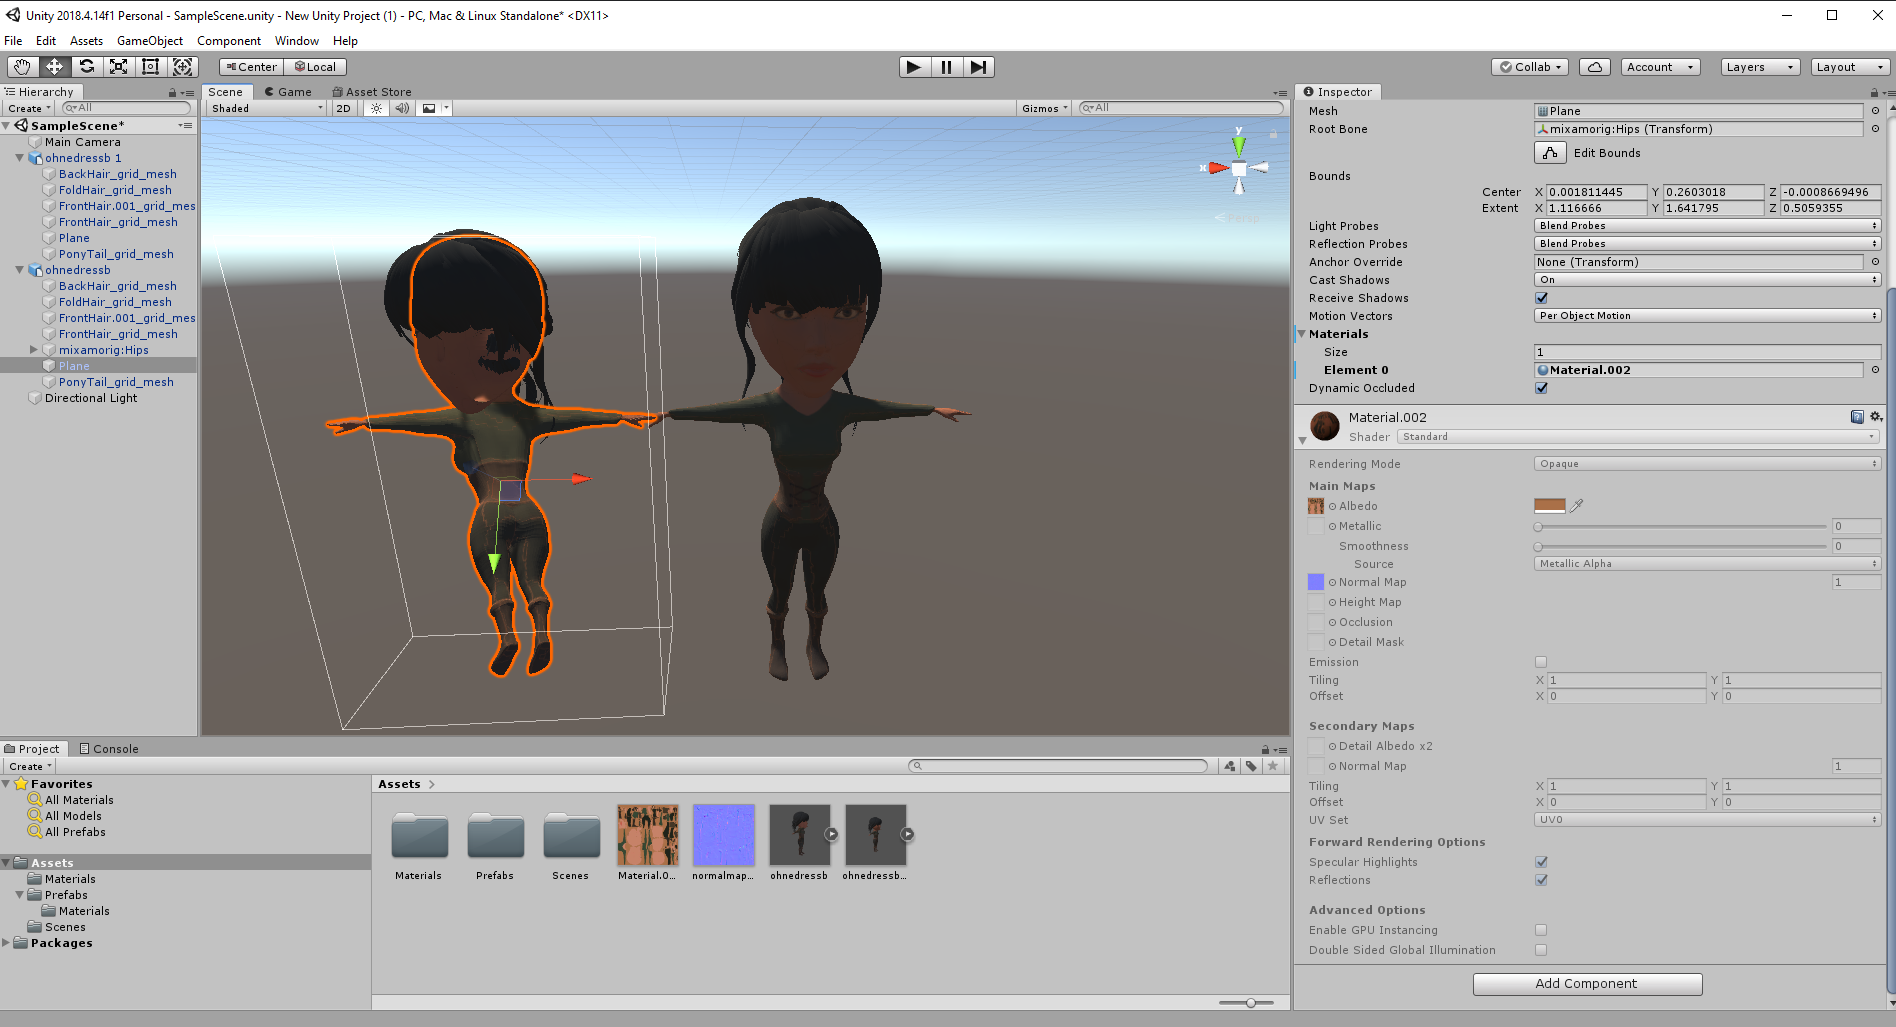Select Albedo texture slot thumbnail
This screenshot has width=1896, height=1027.
1316,506
